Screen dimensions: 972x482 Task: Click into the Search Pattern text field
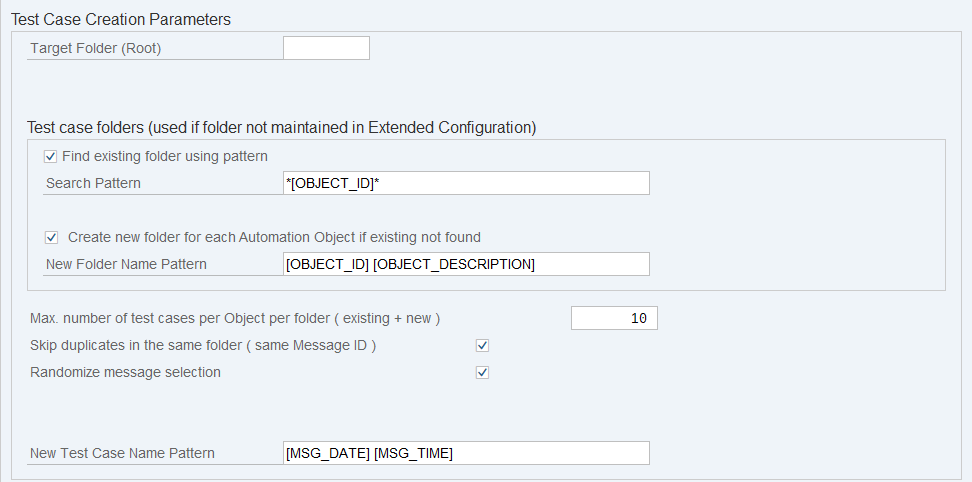[x=467, y=183]
